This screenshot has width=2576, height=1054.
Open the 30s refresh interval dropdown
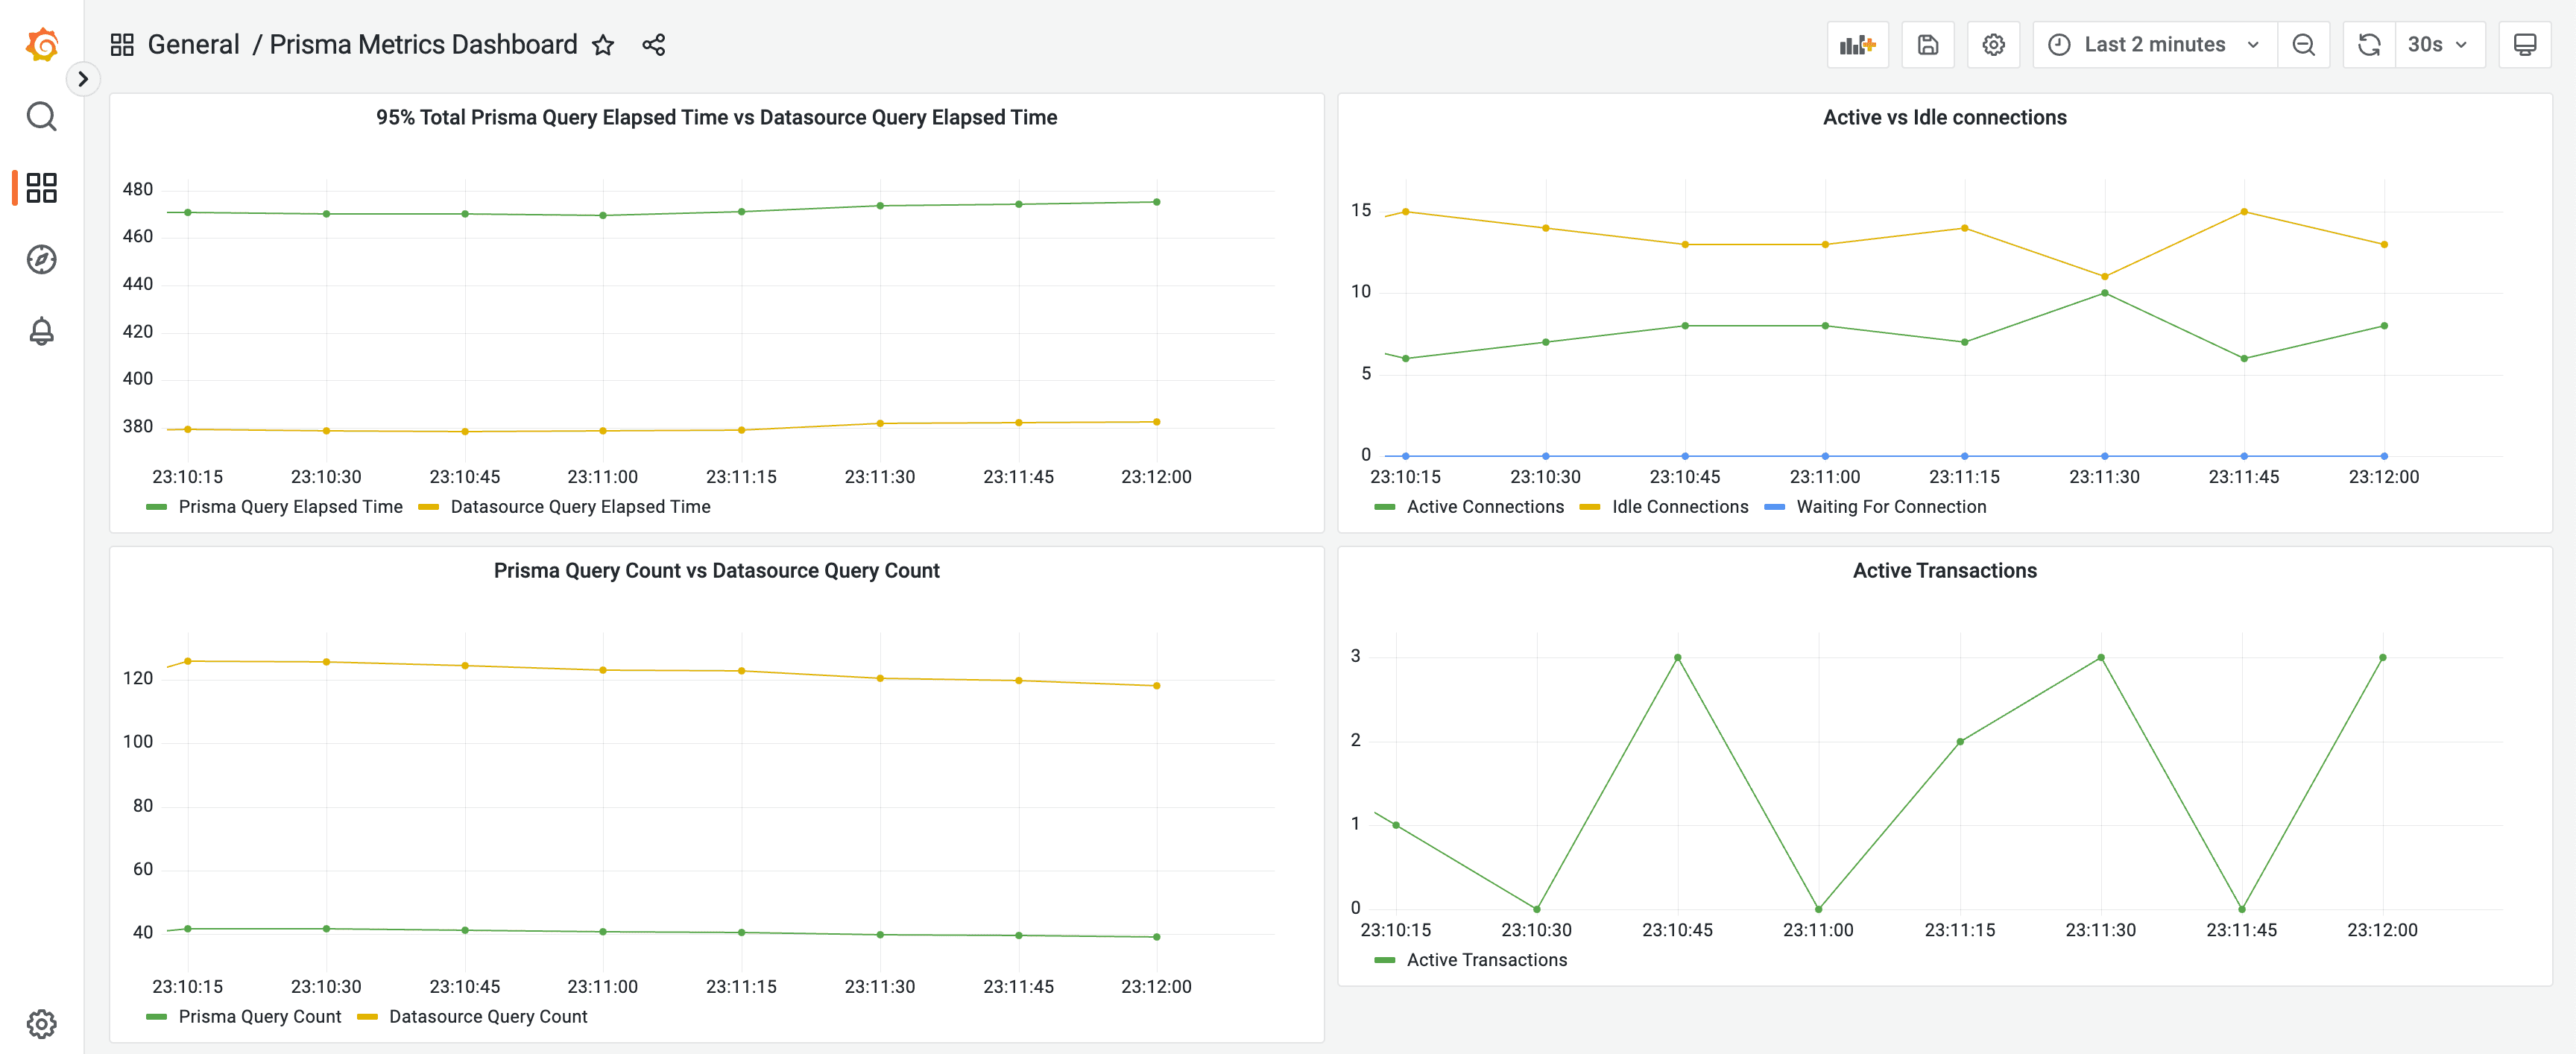tap(2440, 44)
